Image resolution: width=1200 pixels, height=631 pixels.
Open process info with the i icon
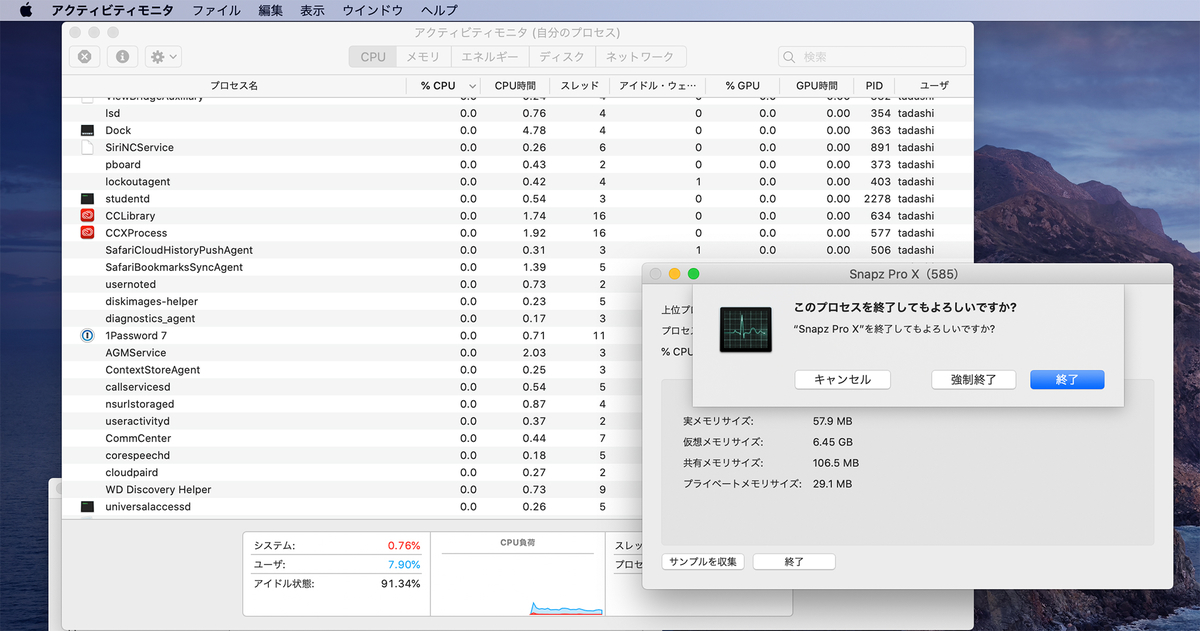[x=122, y=57]
